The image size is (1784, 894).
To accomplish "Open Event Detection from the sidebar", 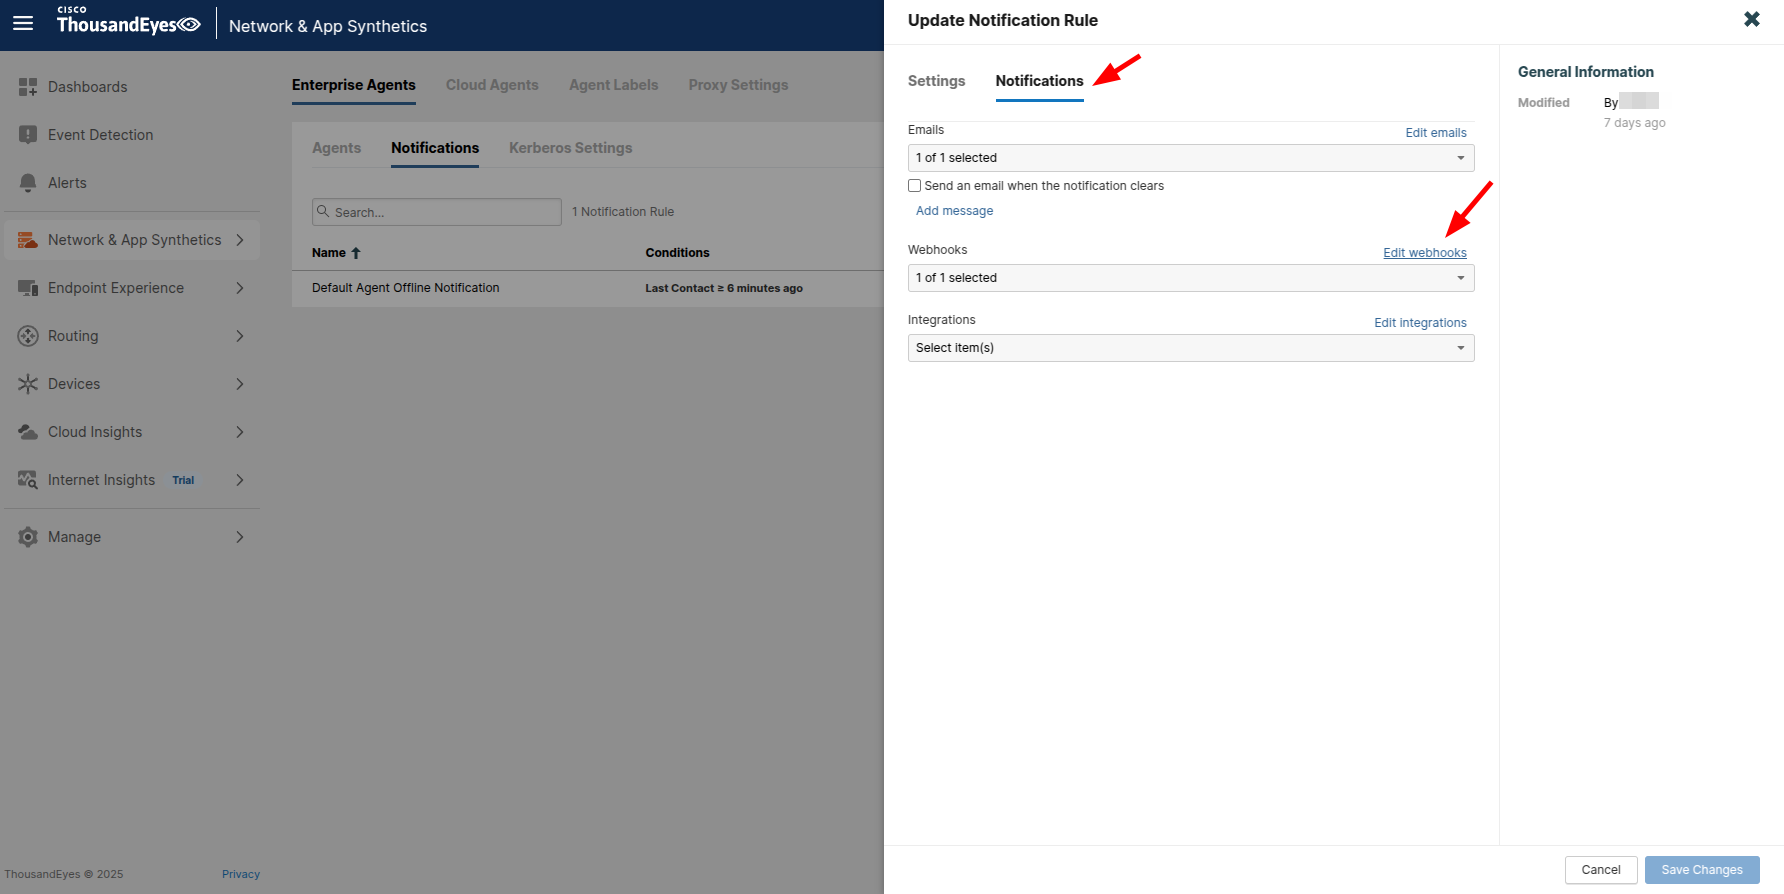I will pyautogui.click(x=100, y=135).
